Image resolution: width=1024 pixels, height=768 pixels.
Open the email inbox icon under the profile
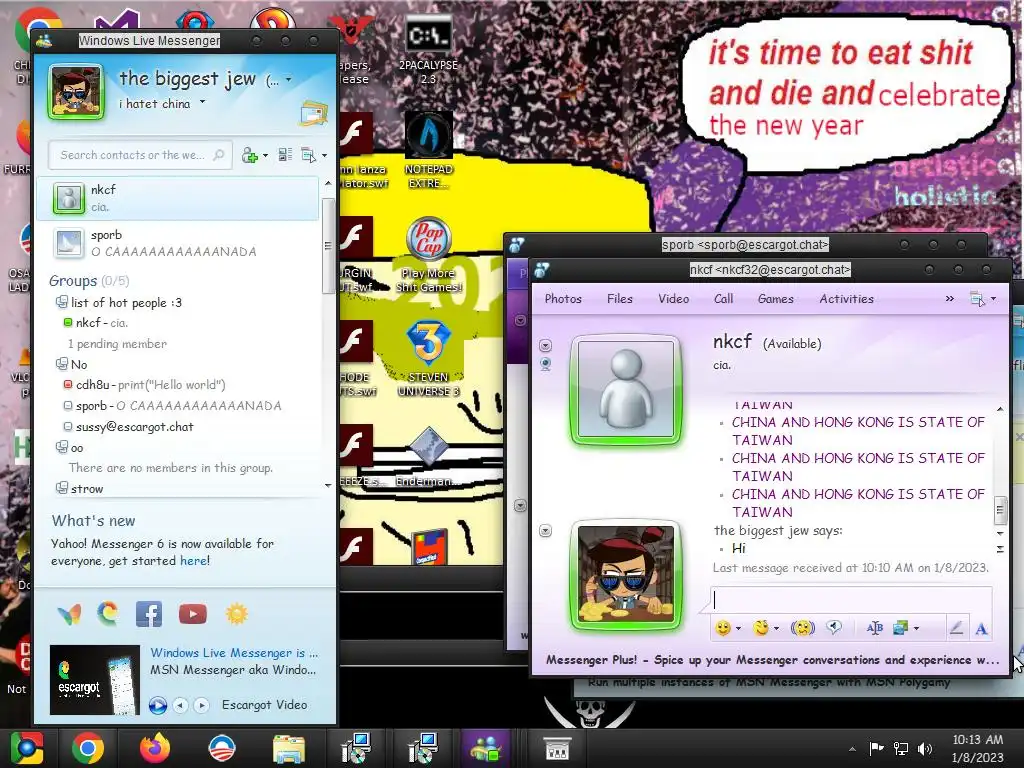coord(313,113)
